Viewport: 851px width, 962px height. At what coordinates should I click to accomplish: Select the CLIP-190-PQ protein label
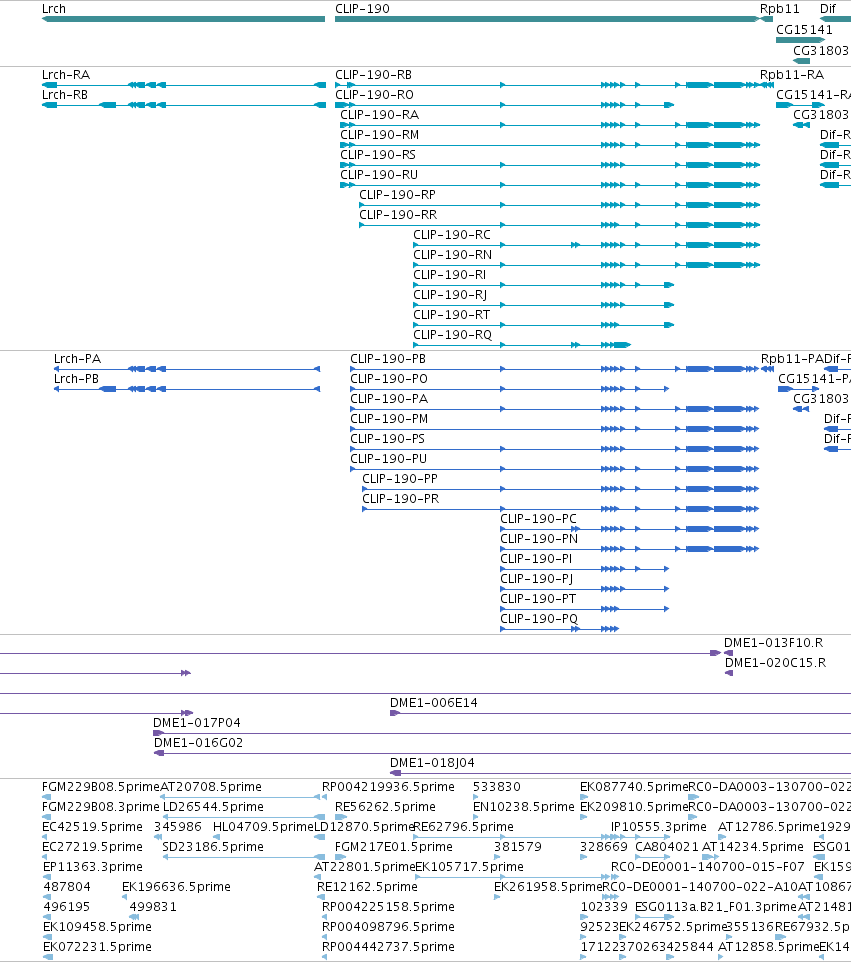coord(539,618)
